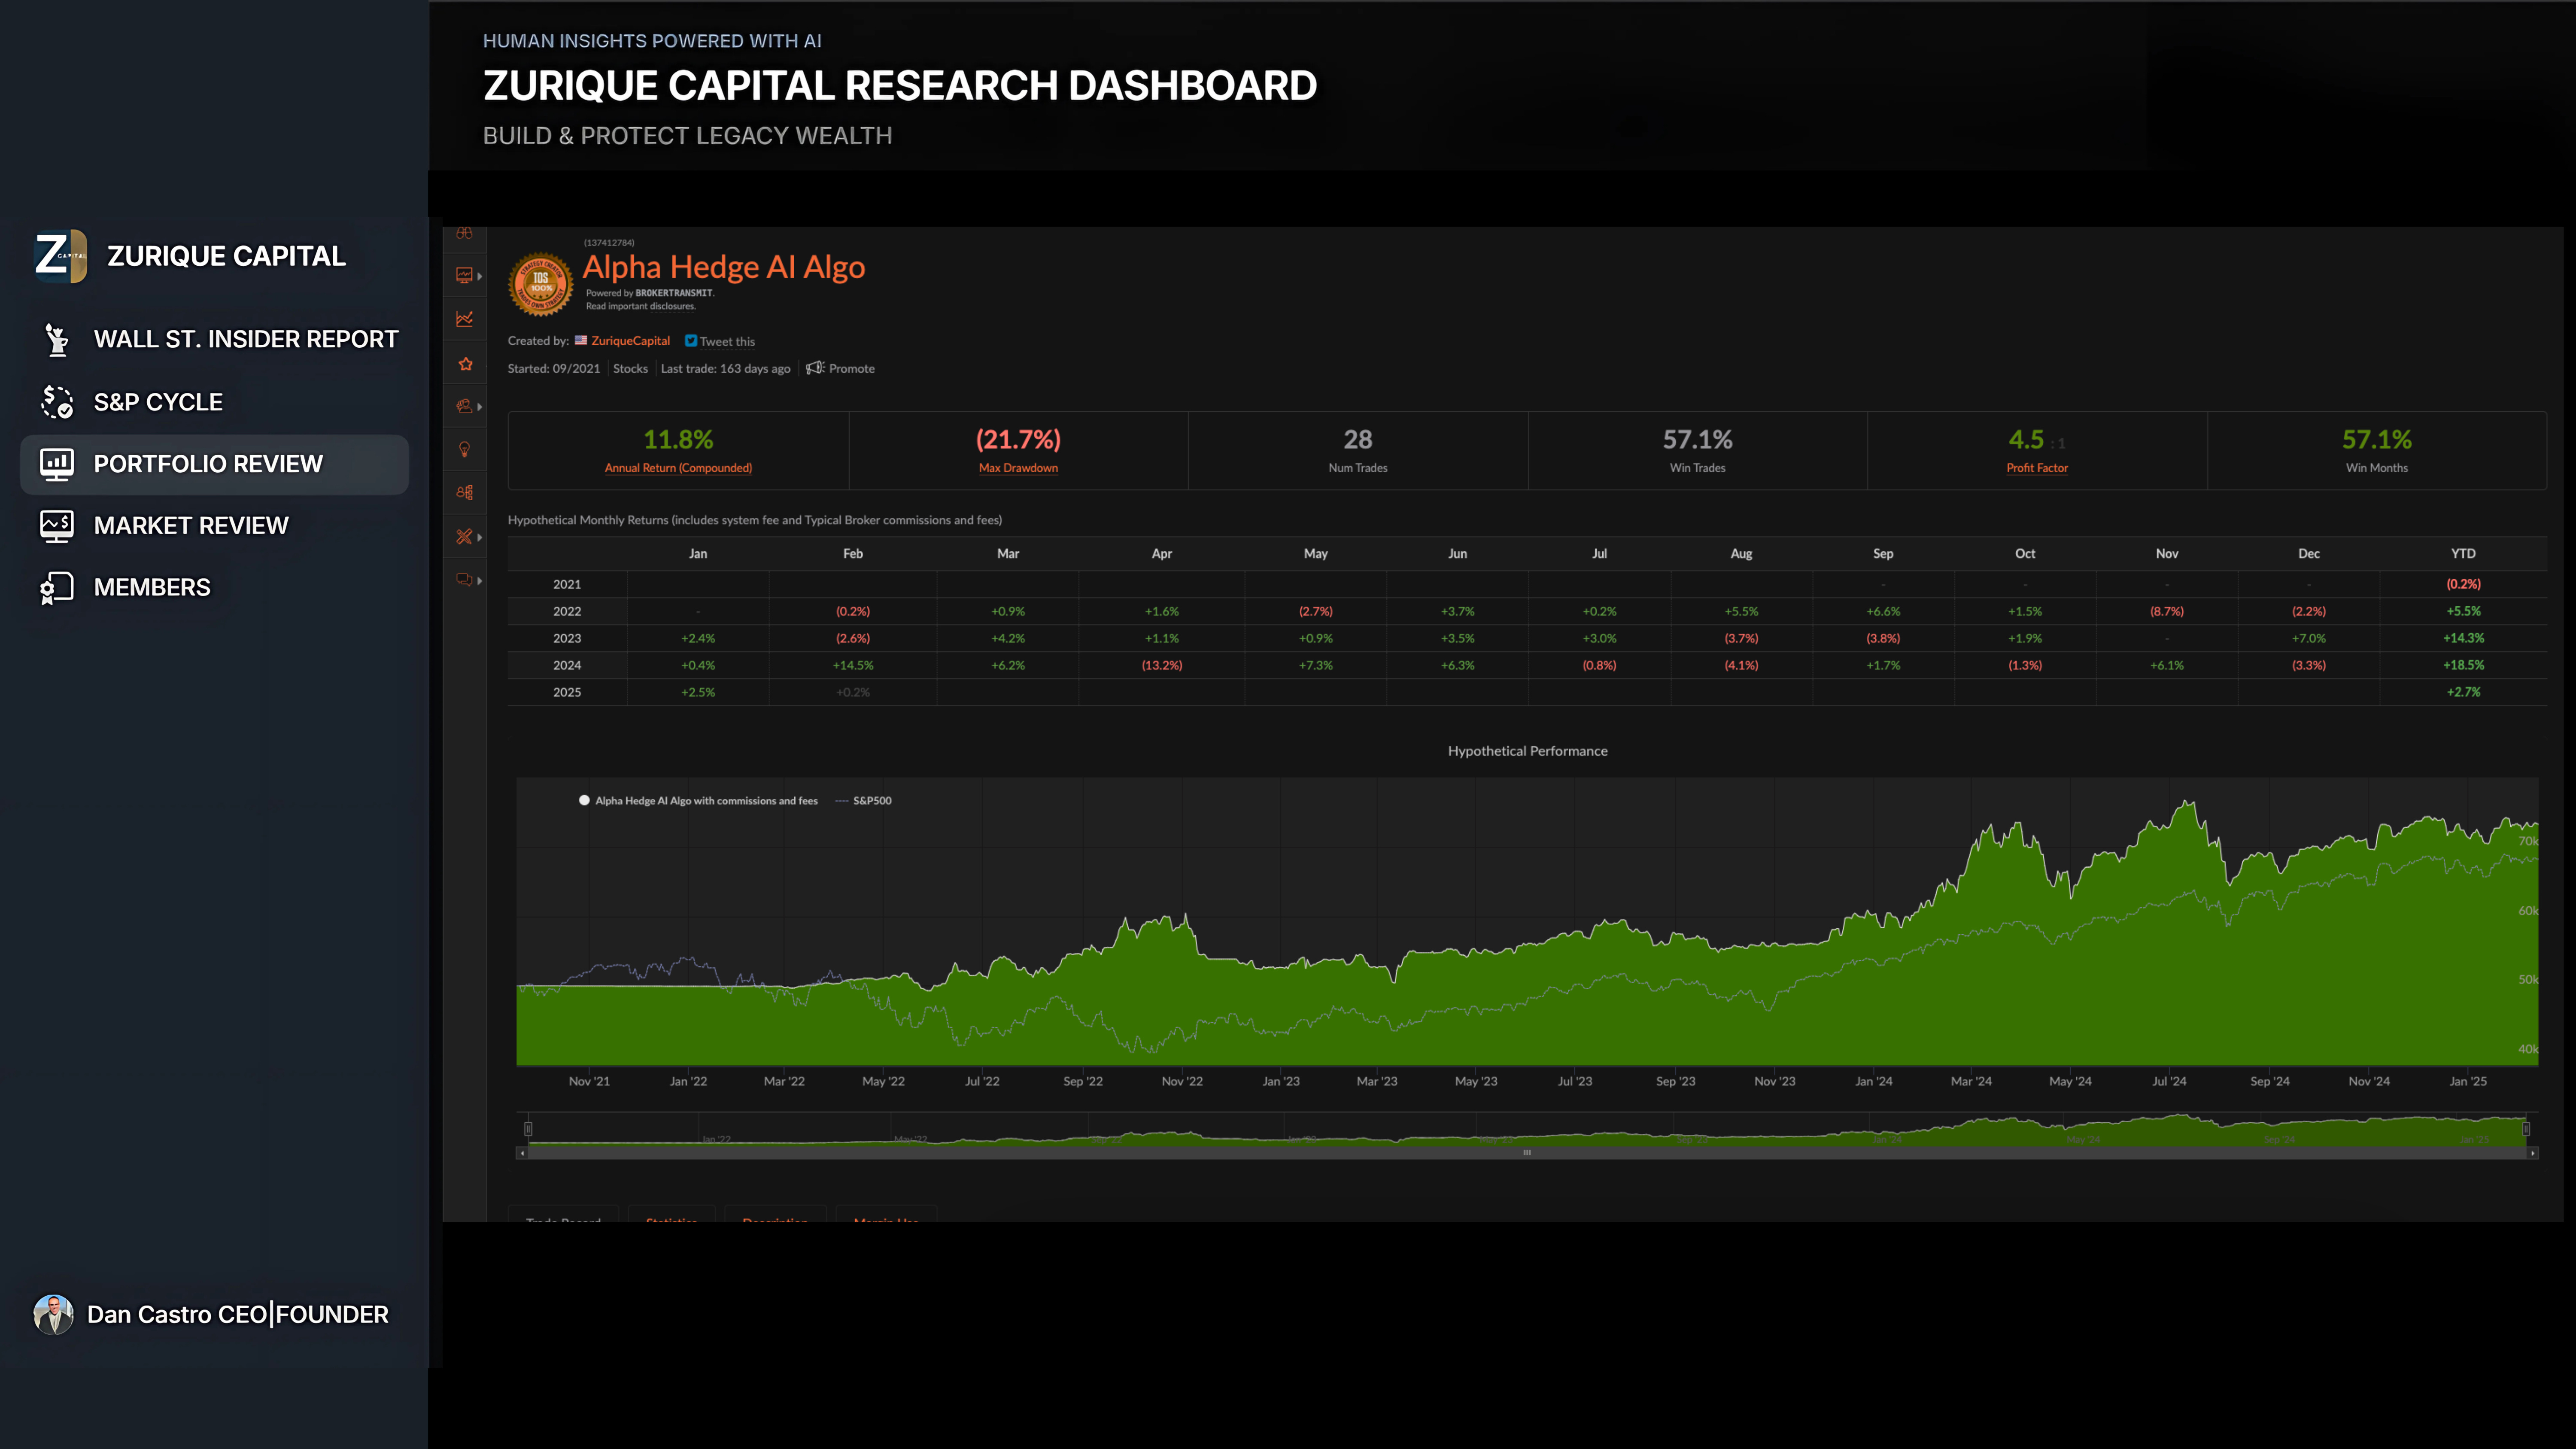Screen dimensions: 2576x1449
Task: Click the navigator scrollbar right arrow
Action: click(2532, 1153)
